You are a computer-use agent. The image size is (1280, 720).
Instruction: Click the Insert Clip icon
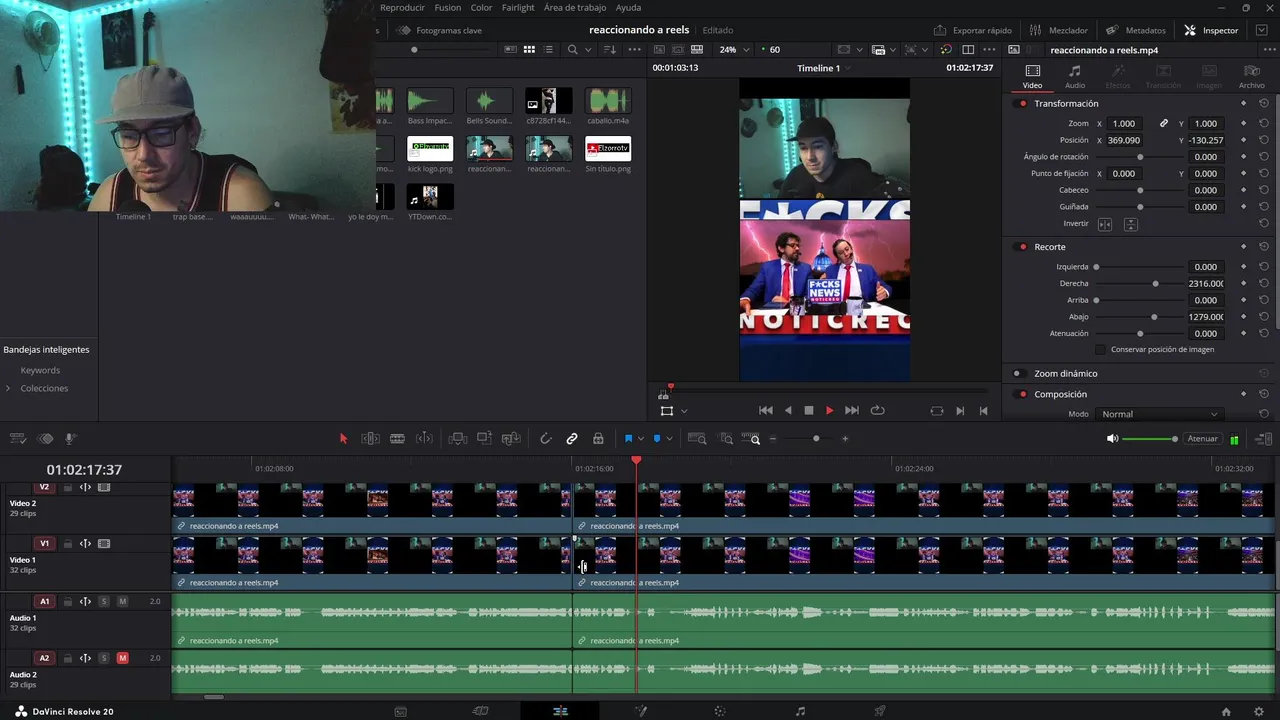tap(458, 438)
